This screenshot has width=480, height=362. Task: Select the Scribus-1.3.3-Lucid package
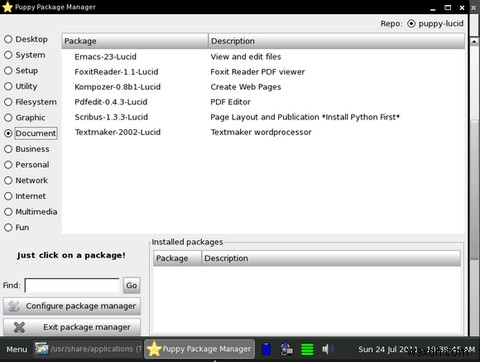[x=111, y=117]
